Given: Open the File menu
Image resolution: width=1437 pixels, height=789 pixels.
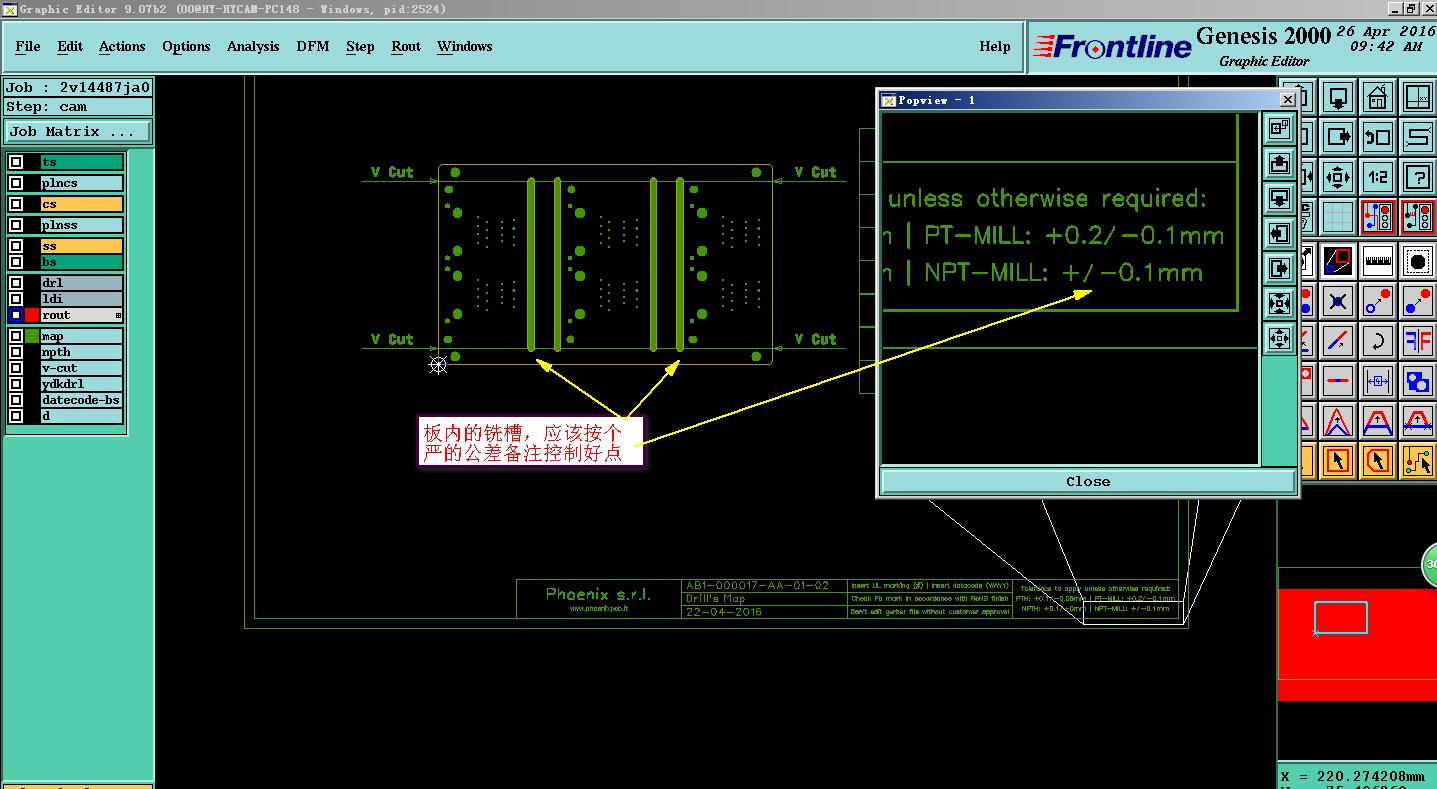Looking at the screenshot, I should click(28, 46).
